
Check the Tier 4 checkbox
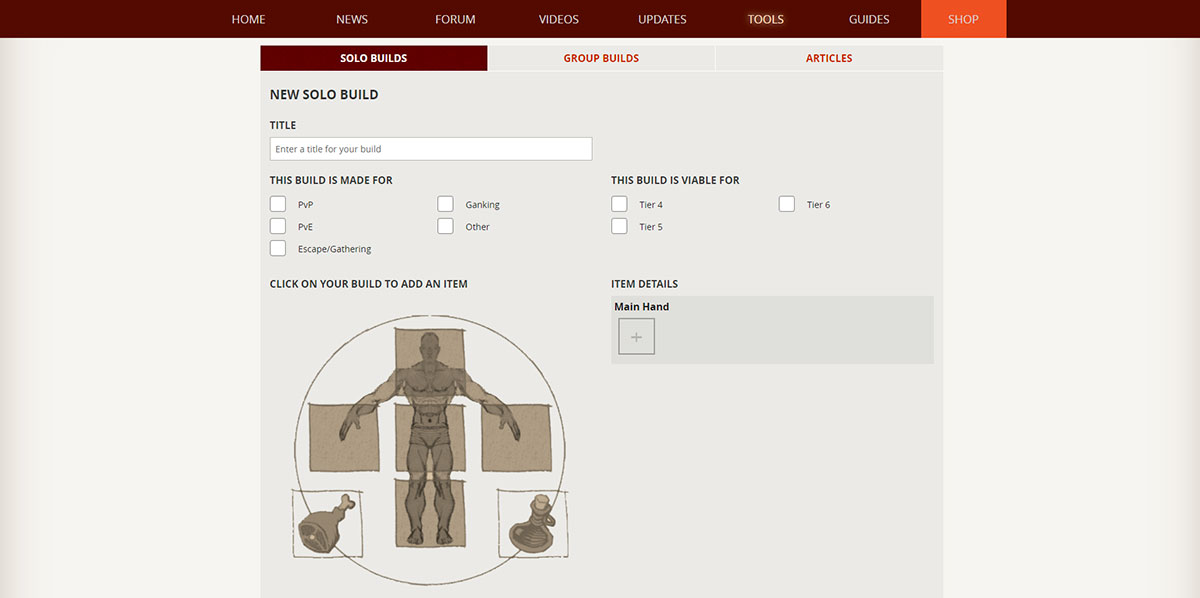click(x=620, y=204)
